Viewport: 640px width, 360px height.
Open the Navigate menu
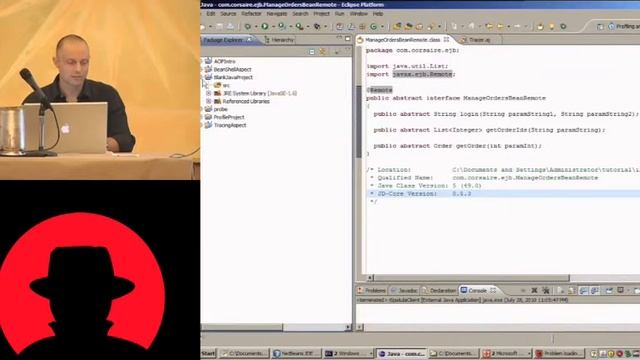pos(277,13)
